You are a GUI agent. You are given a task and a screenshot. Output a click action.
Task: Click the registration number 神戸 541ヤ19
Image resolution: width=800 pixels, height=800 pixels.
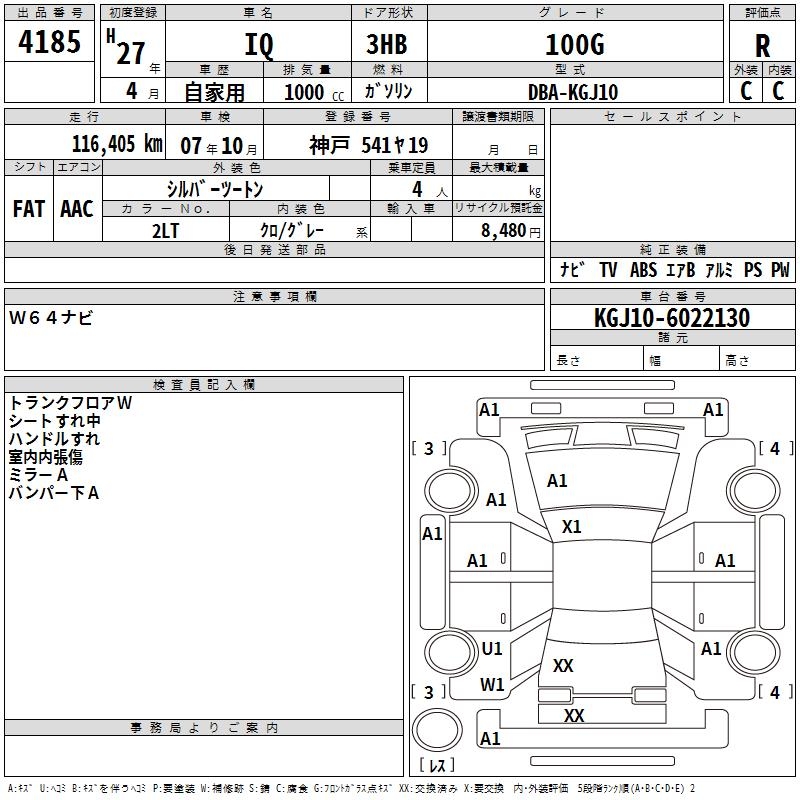[368, 144]
